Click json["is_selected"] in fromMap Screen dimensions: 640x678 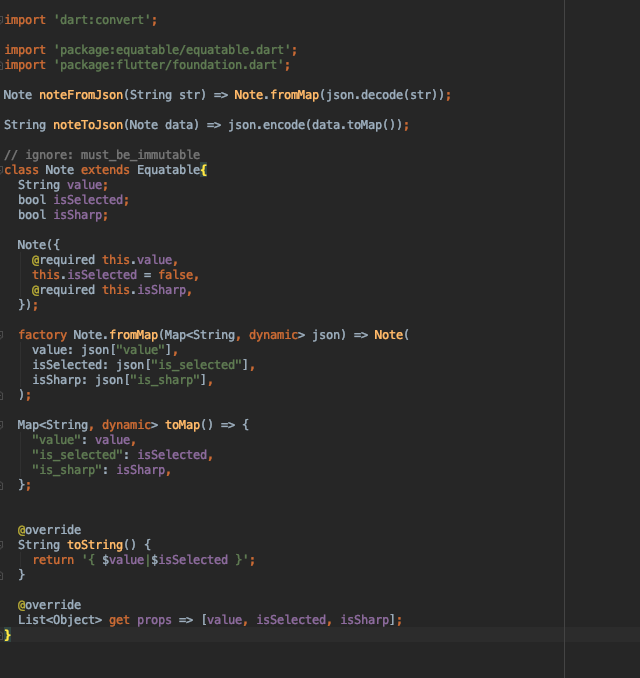[x=182, y=365]
